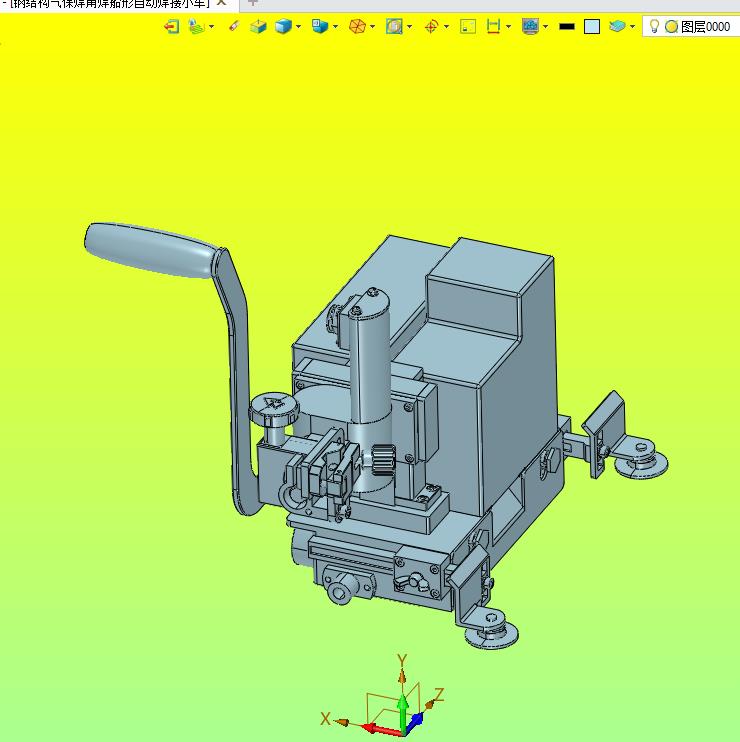Open the zoom options dropdown arrow
The height and width of the screenshot is (742, 740).
(409, 26)
